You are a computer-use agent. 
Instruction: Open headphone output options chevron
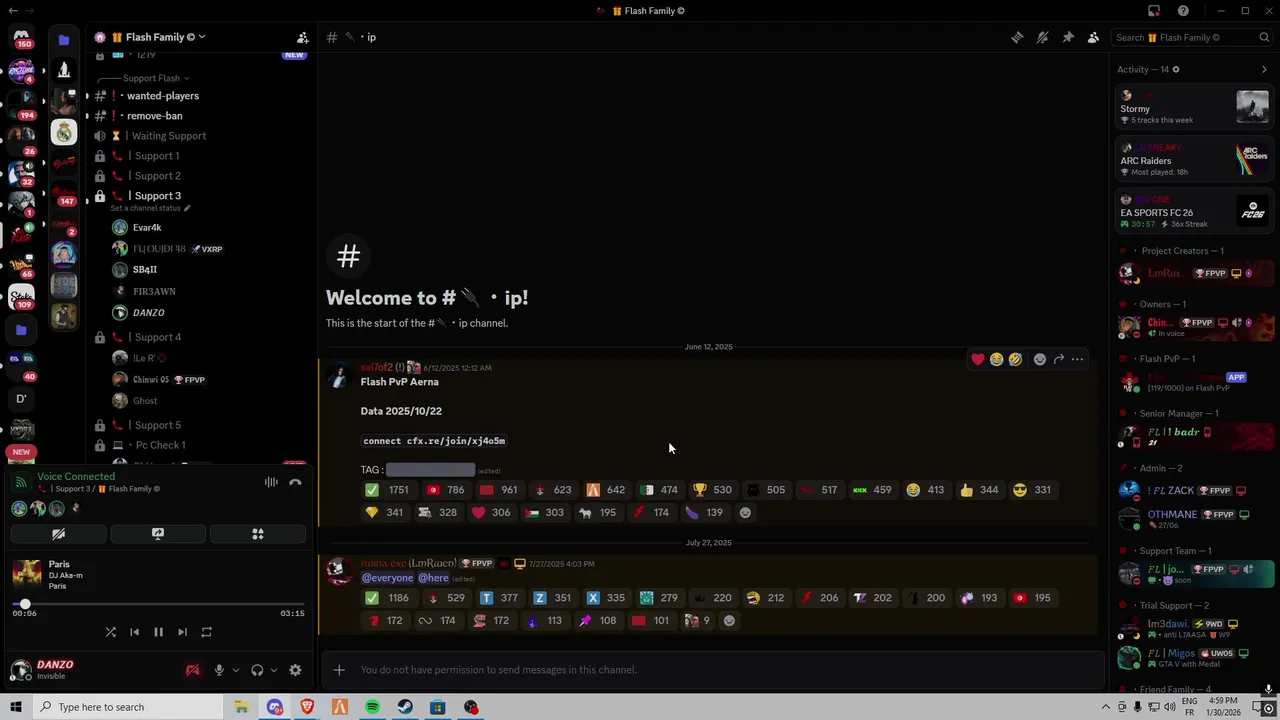274,670
